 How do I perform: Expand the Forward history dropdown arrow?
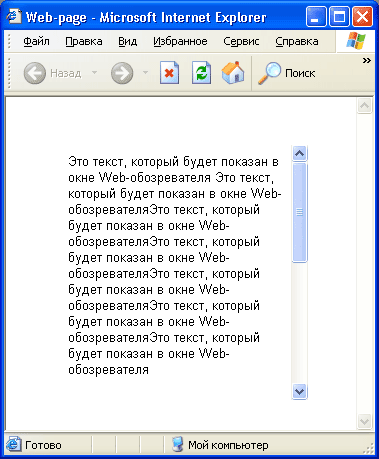(146, 72)
